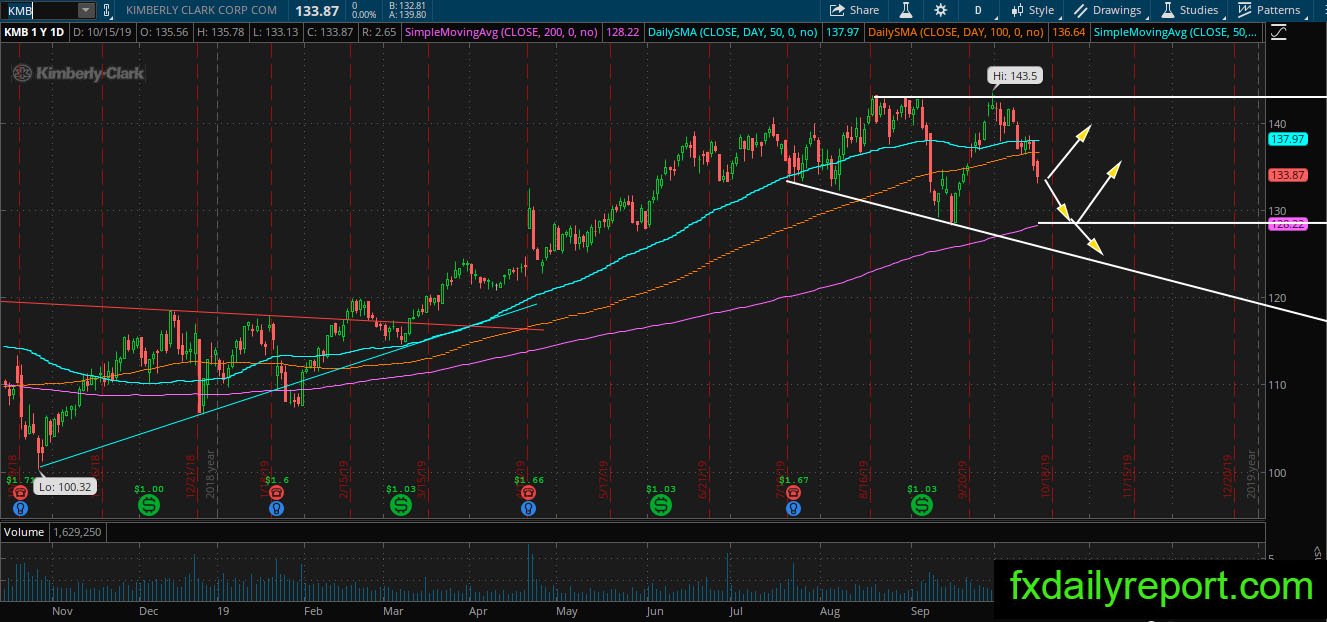This screenshot has height=622, width=1327.
Task: Click into the KMB symbol input field
Action: pyautogui.click(x=40, y=10)
